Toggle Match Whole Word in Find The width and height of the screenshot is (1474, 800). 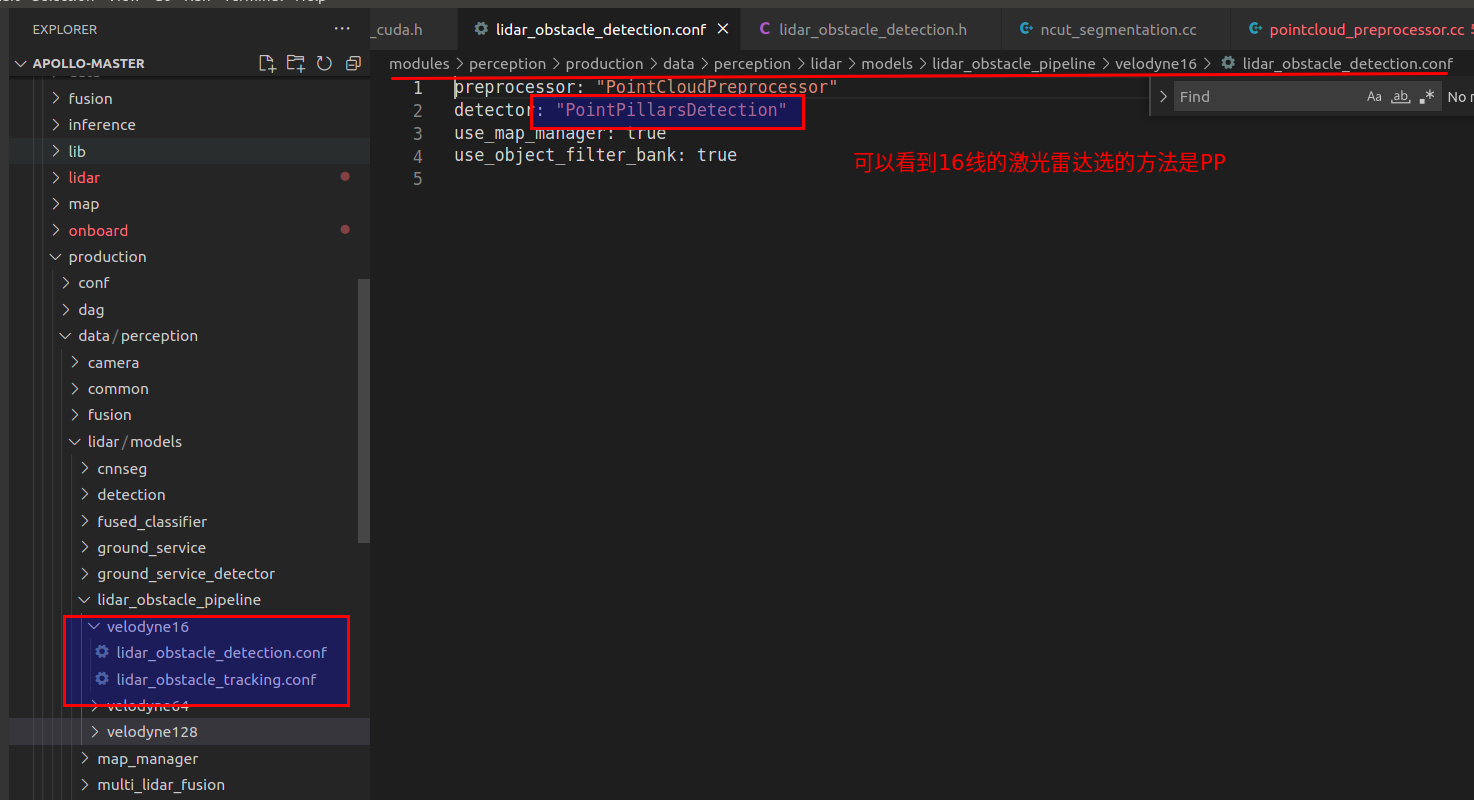tap(1401, 97)
